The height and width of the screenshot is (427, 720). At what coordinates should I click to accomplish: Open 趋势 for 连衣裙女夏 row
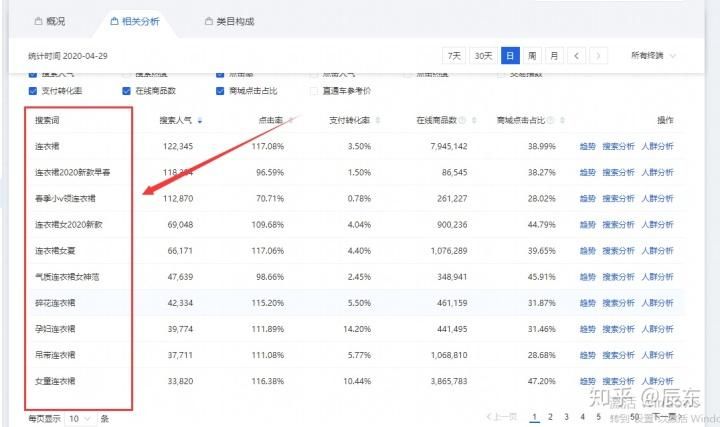(x=587, y=251)
